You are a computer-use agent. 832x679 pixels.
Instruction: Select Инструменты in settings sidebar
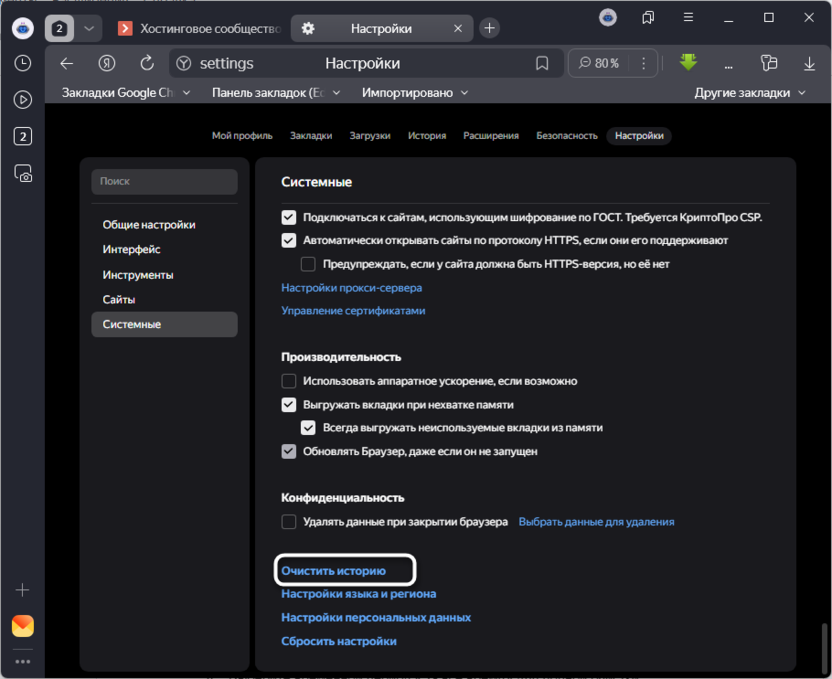164,275
